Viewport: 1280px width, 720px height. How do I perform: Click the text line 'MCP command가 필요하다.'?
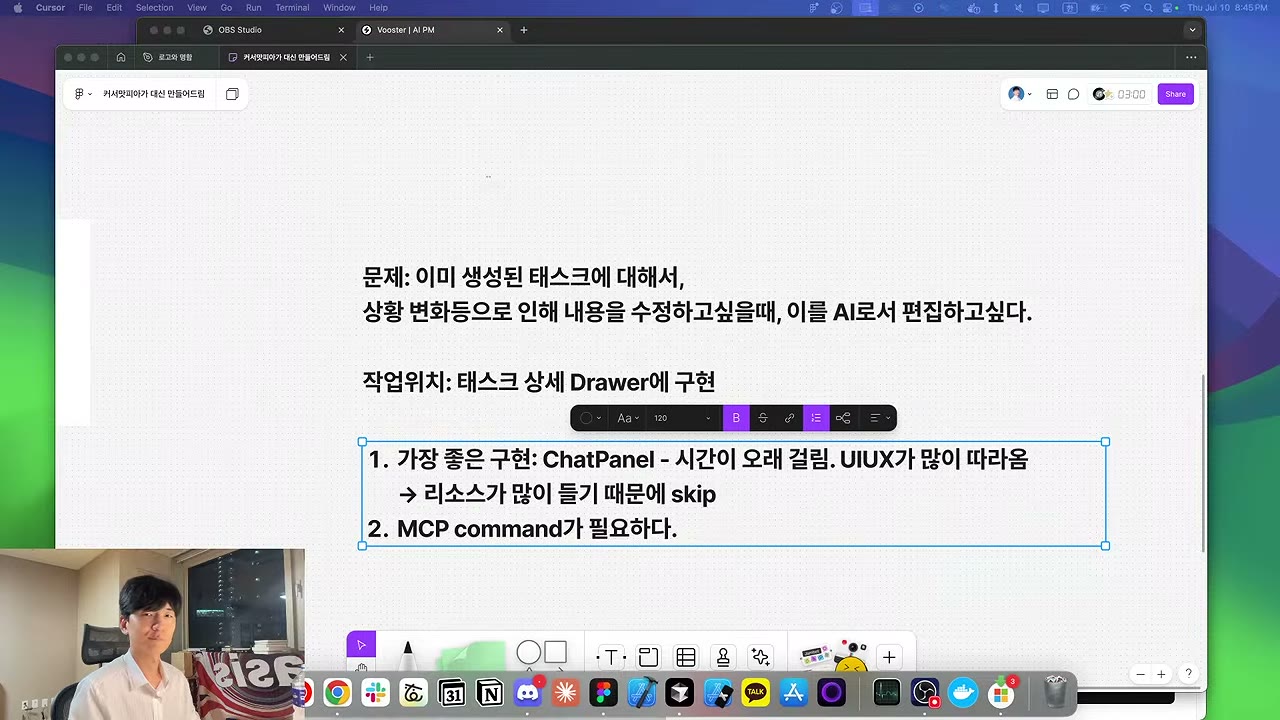point(537,529)
